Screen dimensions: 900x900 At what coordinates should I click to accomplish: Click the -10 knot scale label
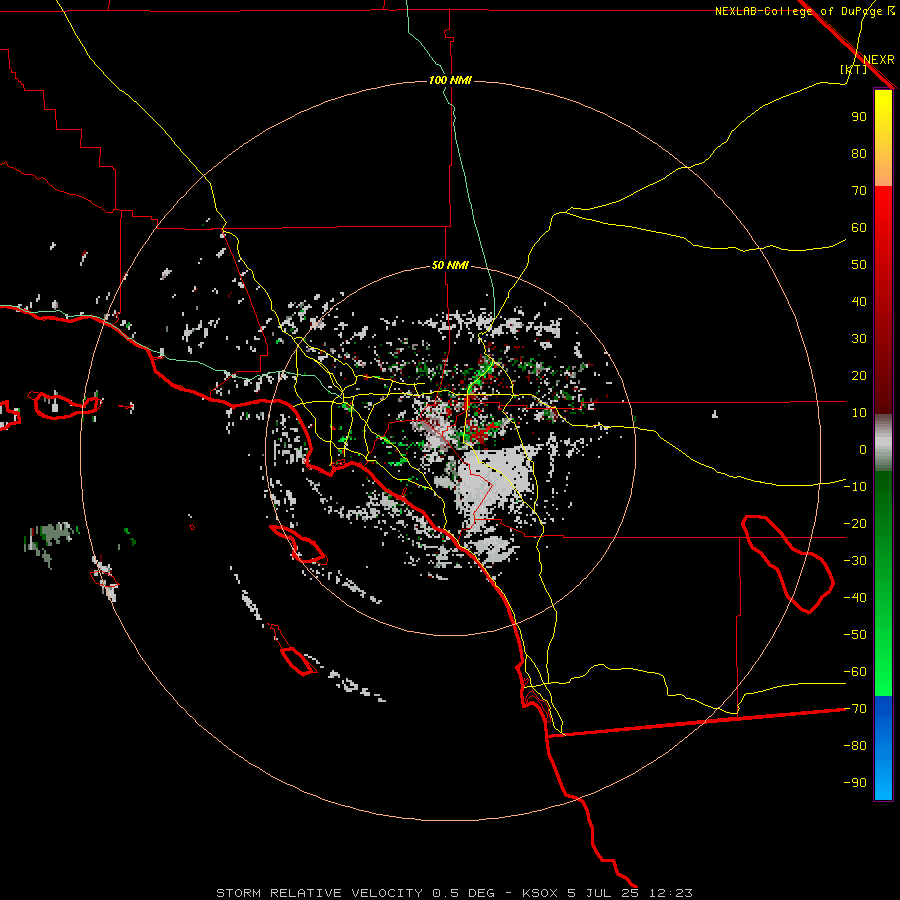point(855,487)
